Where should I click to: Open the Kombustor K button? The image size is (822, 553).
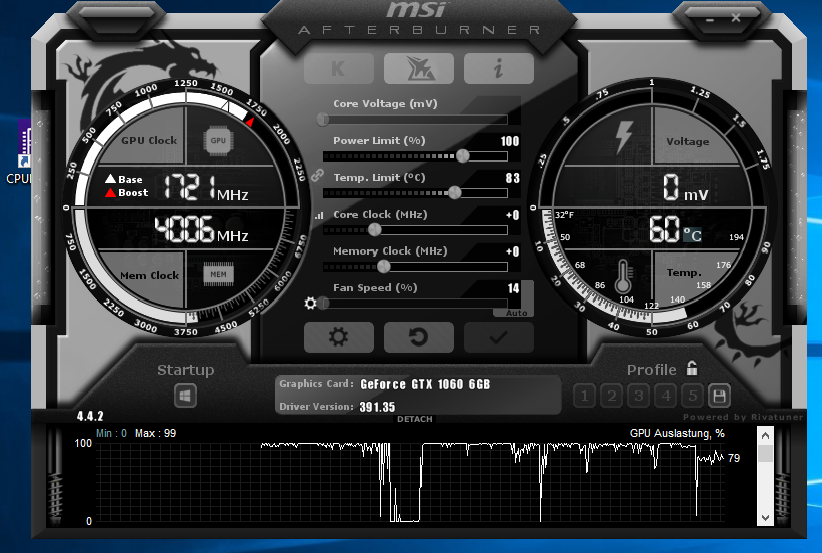tap(339, 69)
